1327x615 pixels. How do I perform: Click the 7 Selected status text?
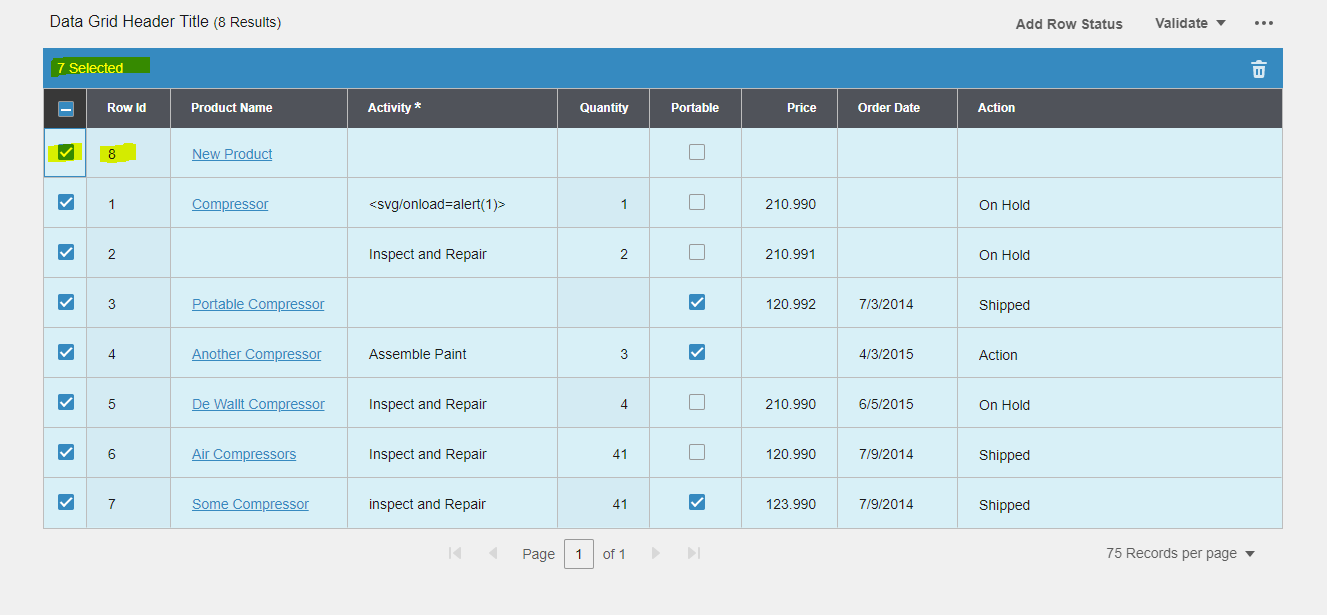[x=90, y=68]
